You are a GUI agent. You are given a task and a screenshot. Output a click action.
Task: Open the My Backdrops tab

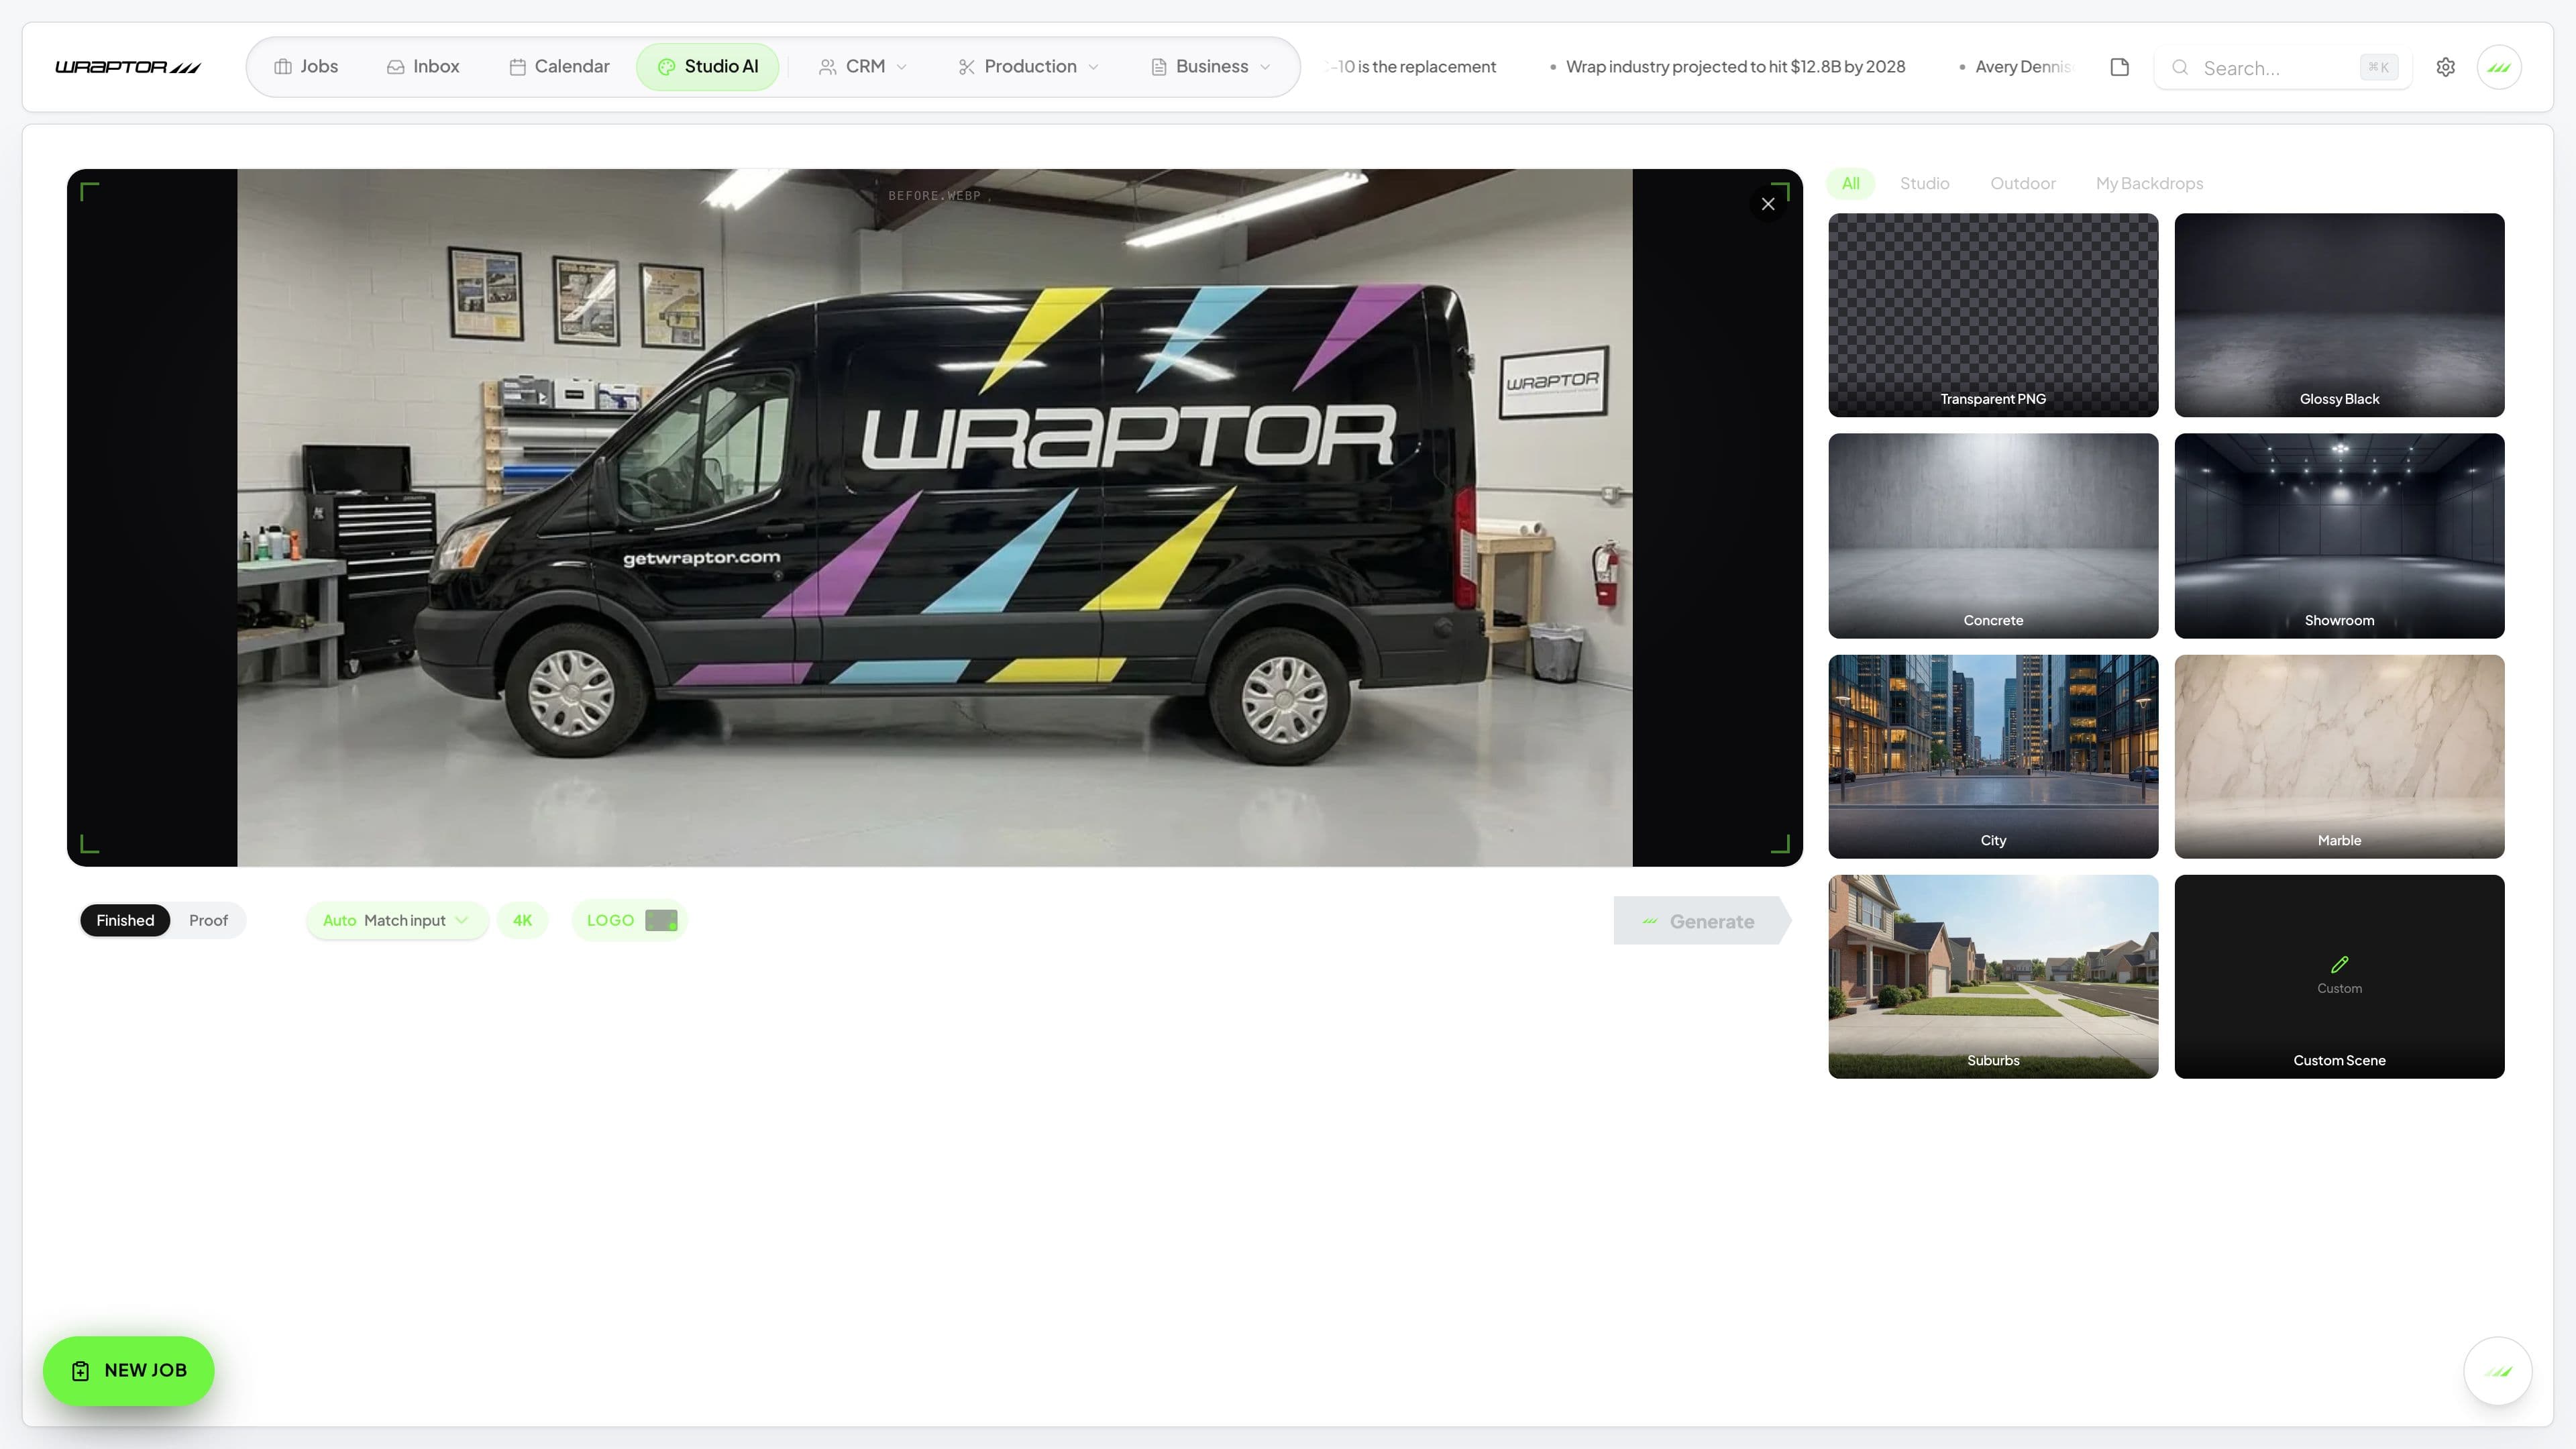click(x=2150, y=183)
